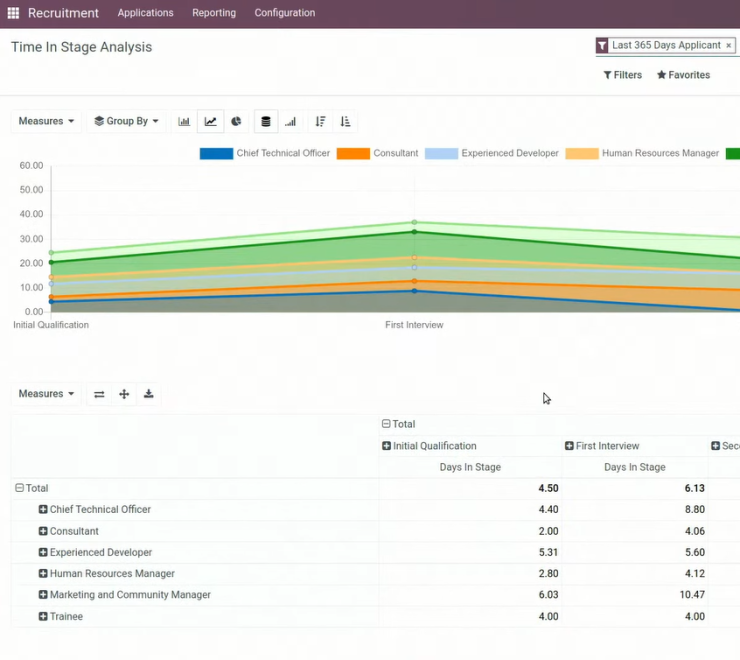This screenshot has height=660, width=740.
Task: Open Applications menu
Action: tap(145, 13)
